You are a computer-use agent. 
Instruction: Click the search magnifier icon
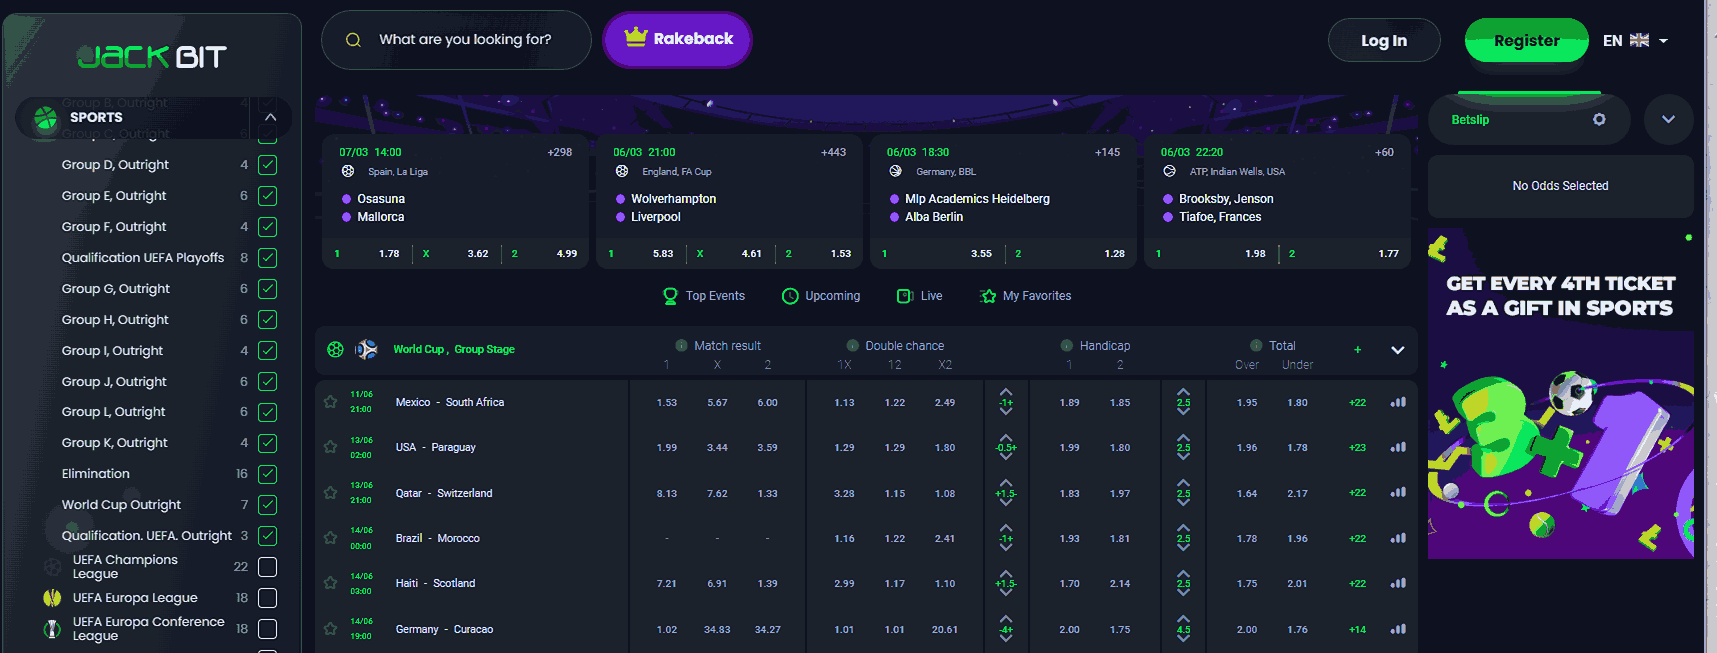(353, 40)
